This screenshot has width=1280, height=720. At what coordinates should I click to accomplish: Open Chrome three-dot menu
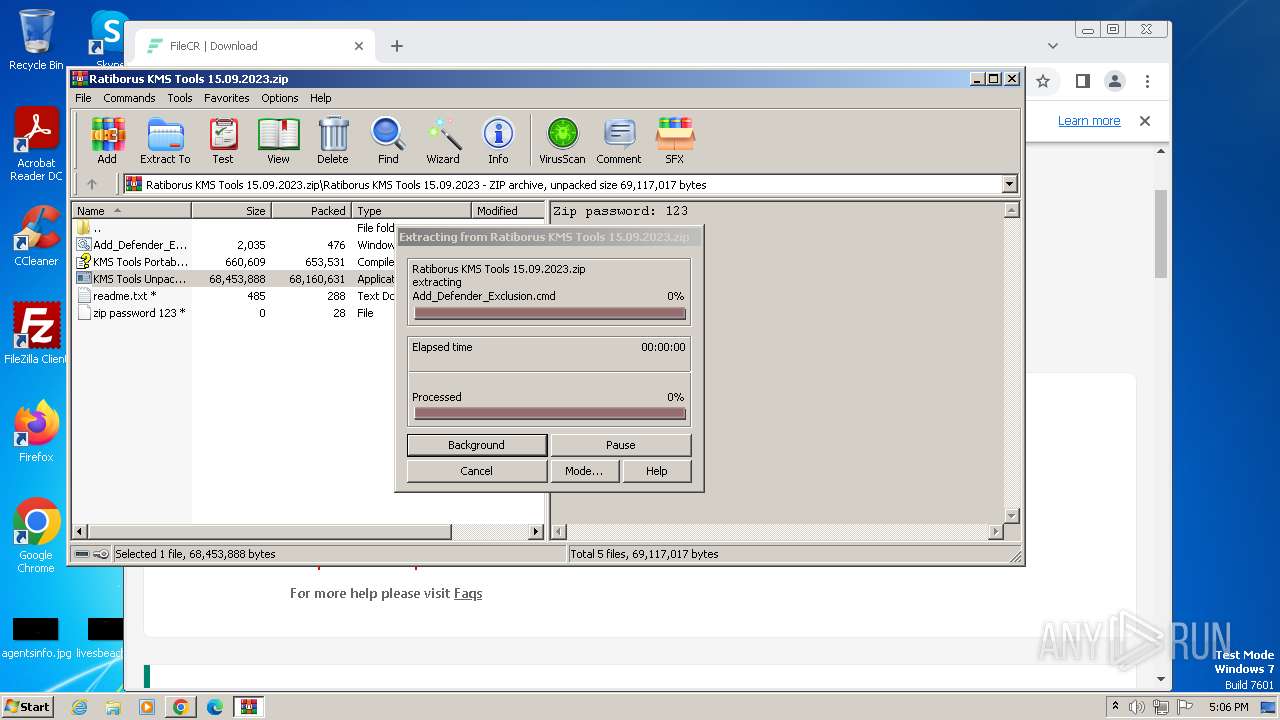coord(1148,81)
